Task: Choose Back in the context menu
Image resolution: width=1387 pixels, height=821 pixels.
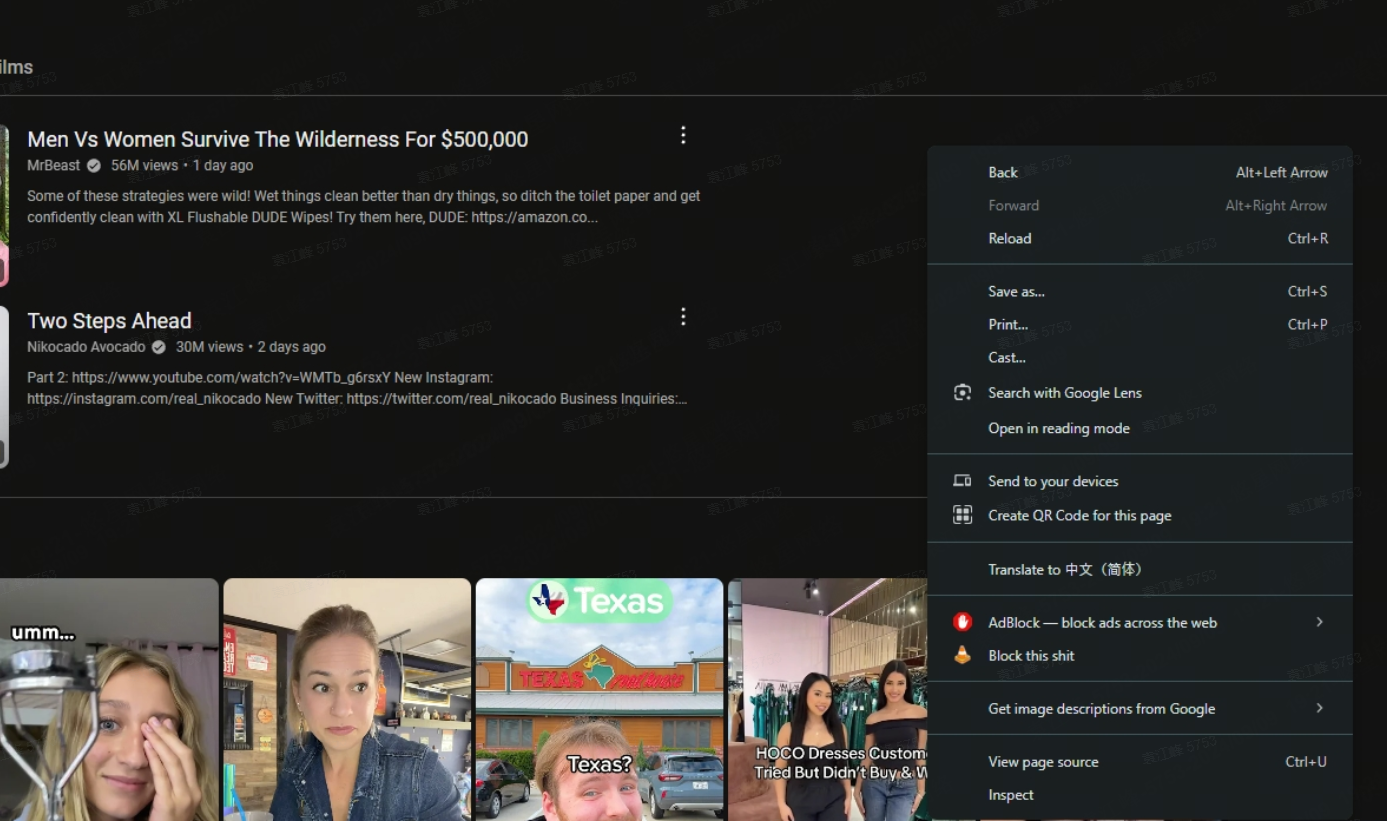Action: [1140, 172]
